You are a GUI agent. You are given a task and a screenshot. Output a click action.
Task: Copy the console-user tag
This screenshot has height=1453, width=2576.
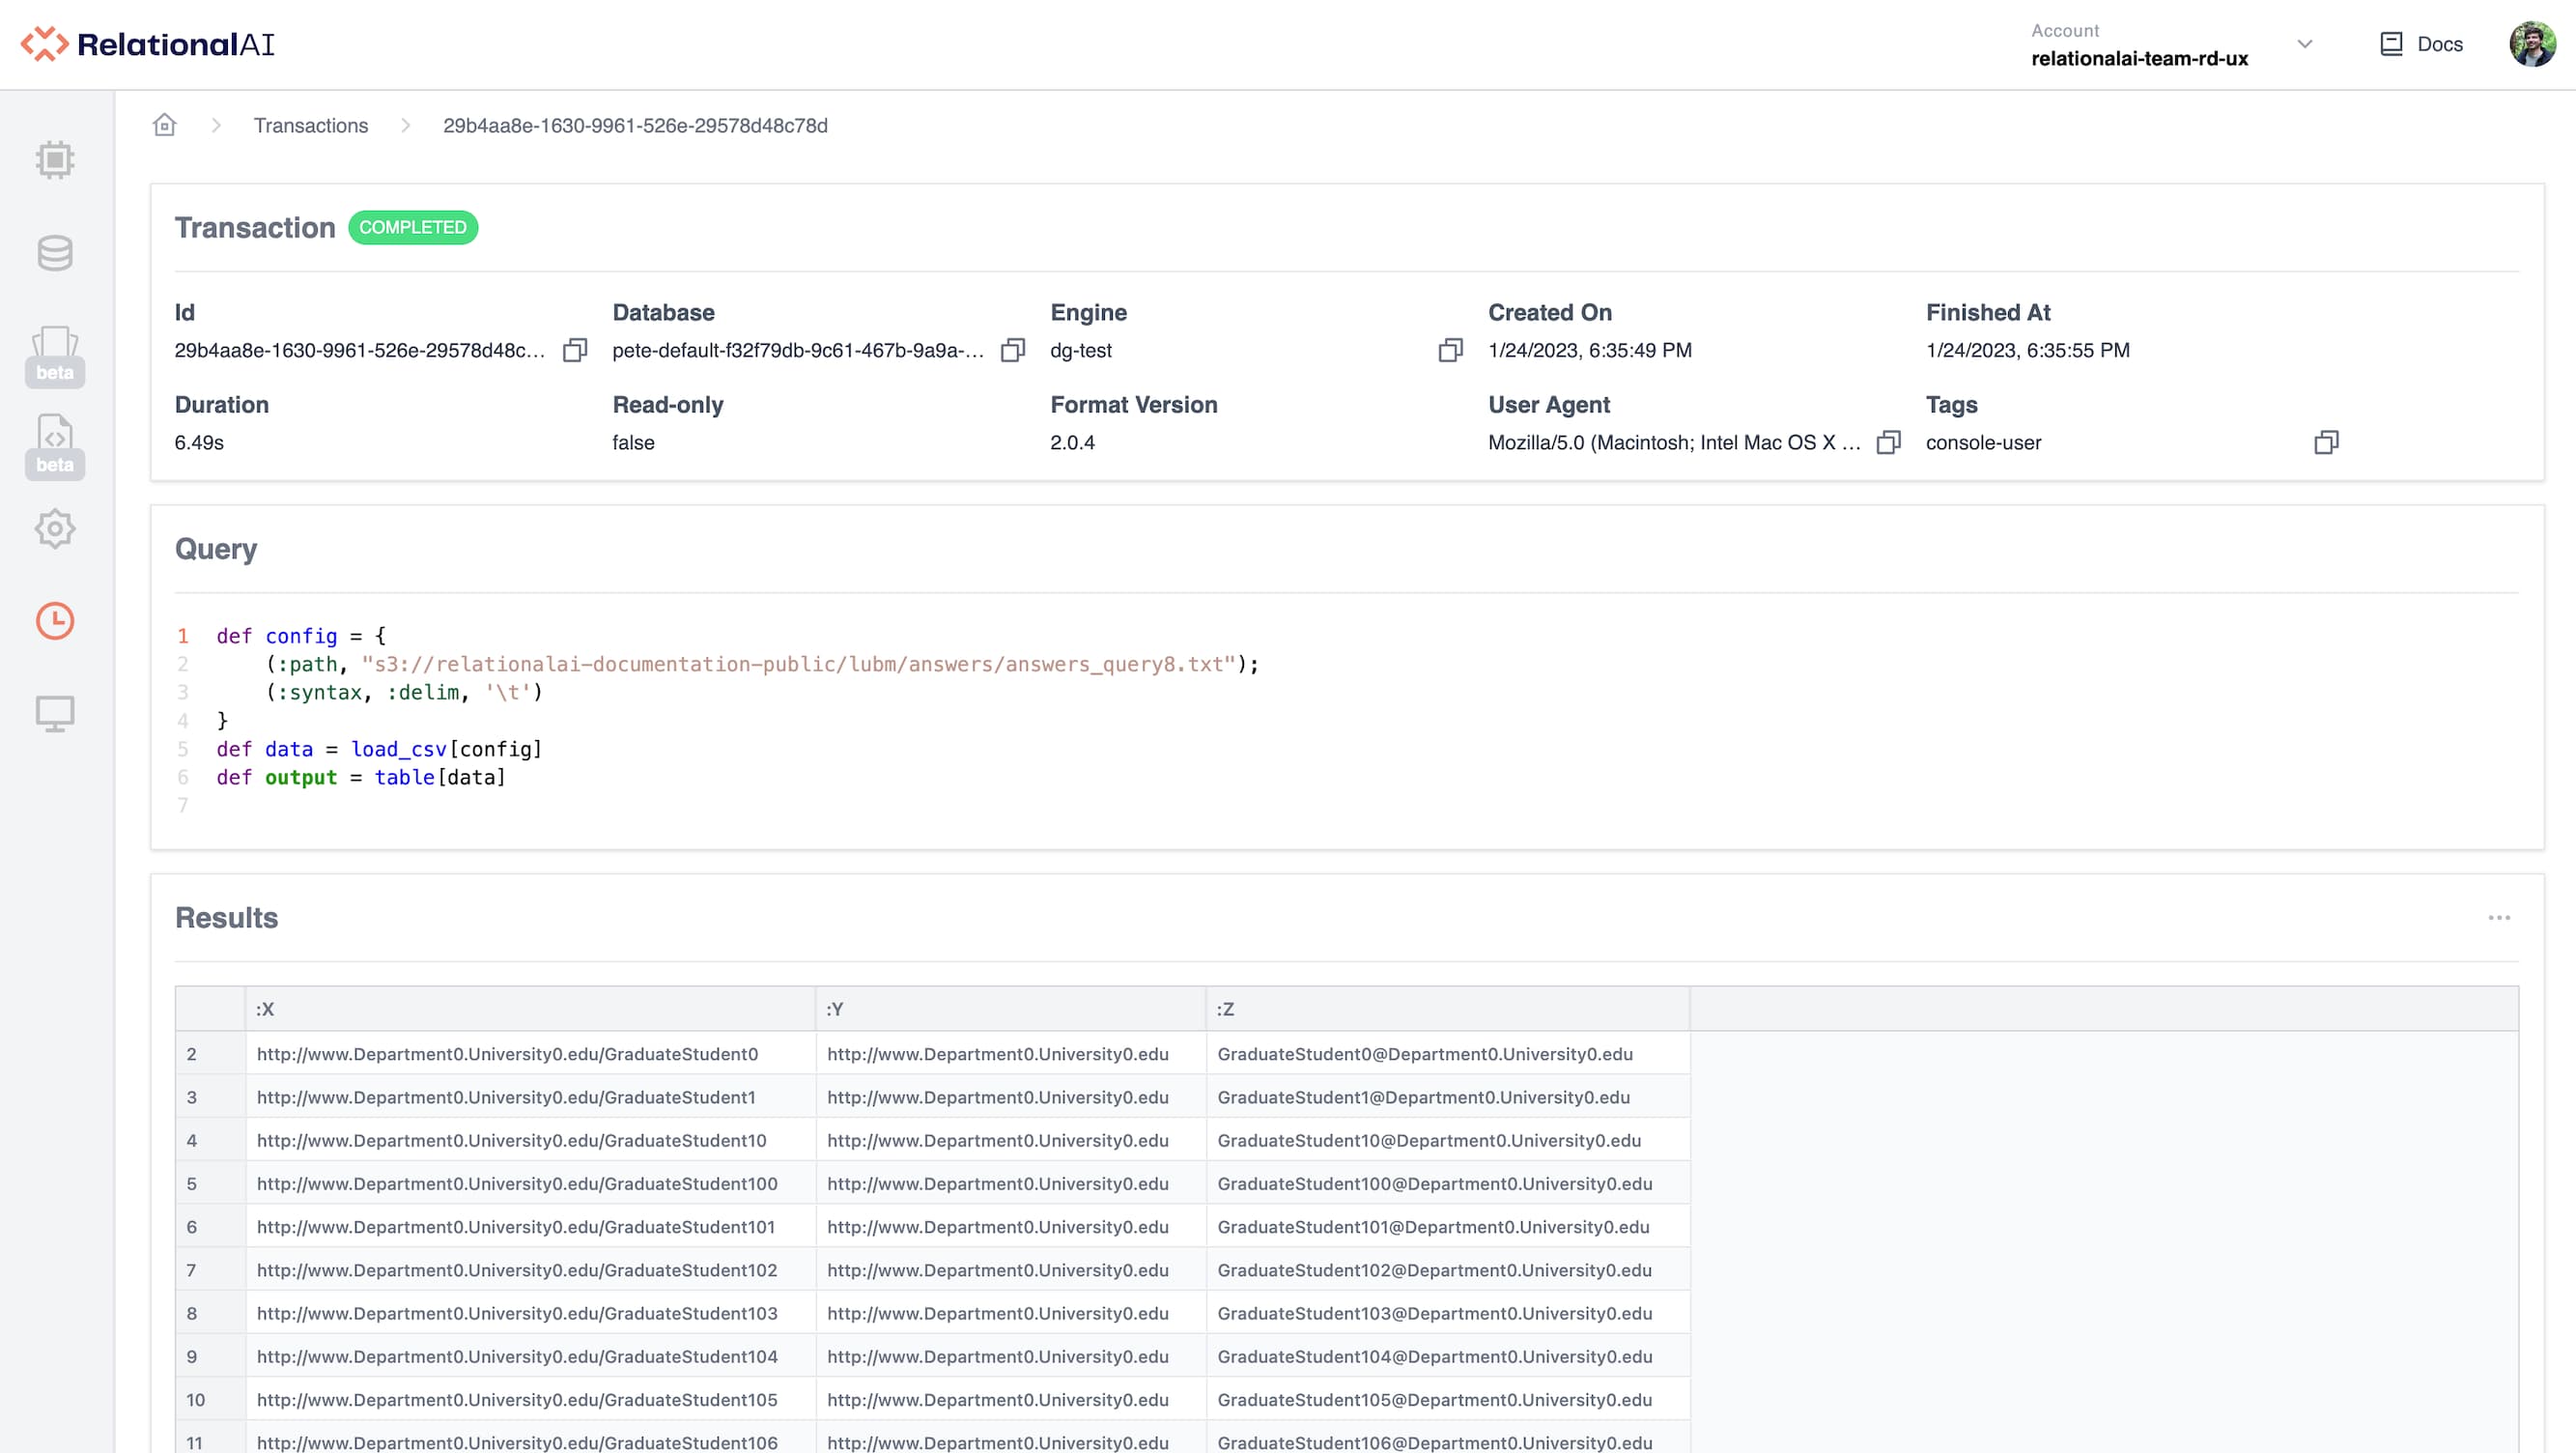click(2327, 441)
